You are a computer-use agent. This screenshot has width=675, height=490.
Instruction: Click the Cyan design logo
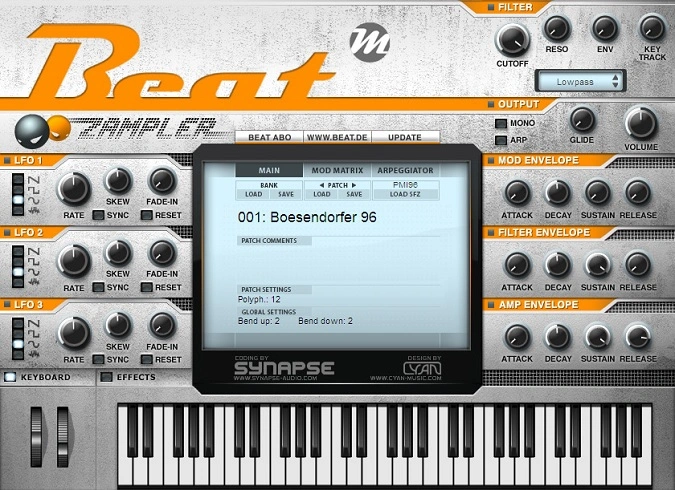422,369
